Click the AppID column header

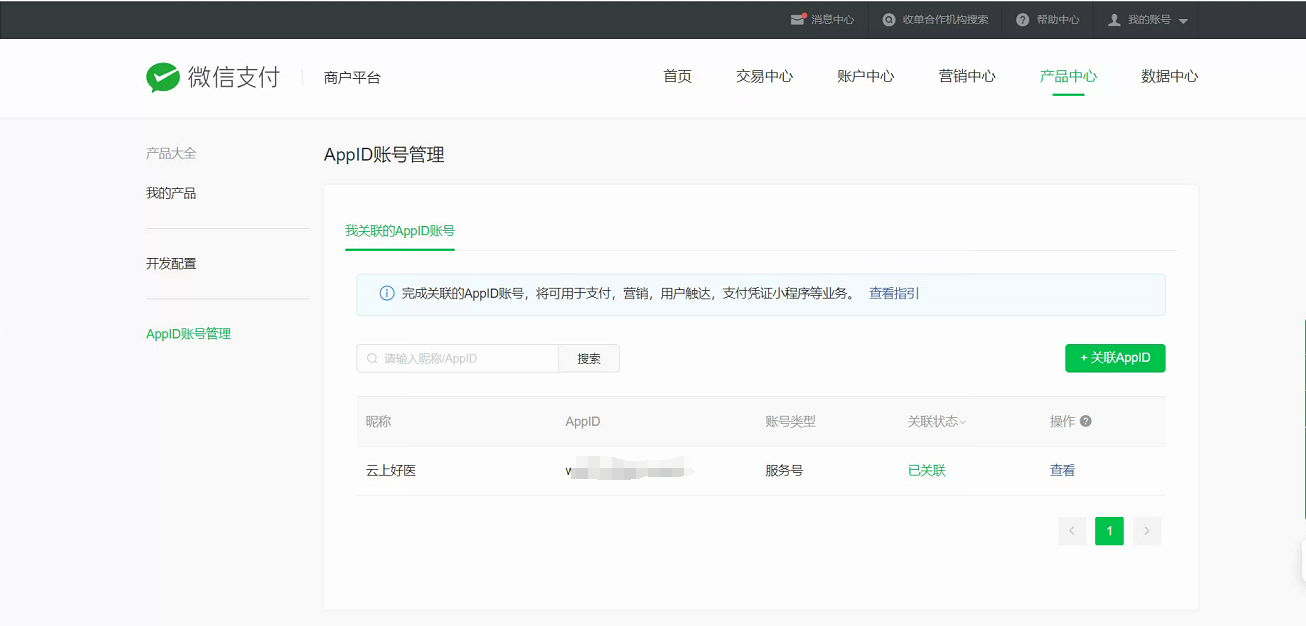(583, 421)
